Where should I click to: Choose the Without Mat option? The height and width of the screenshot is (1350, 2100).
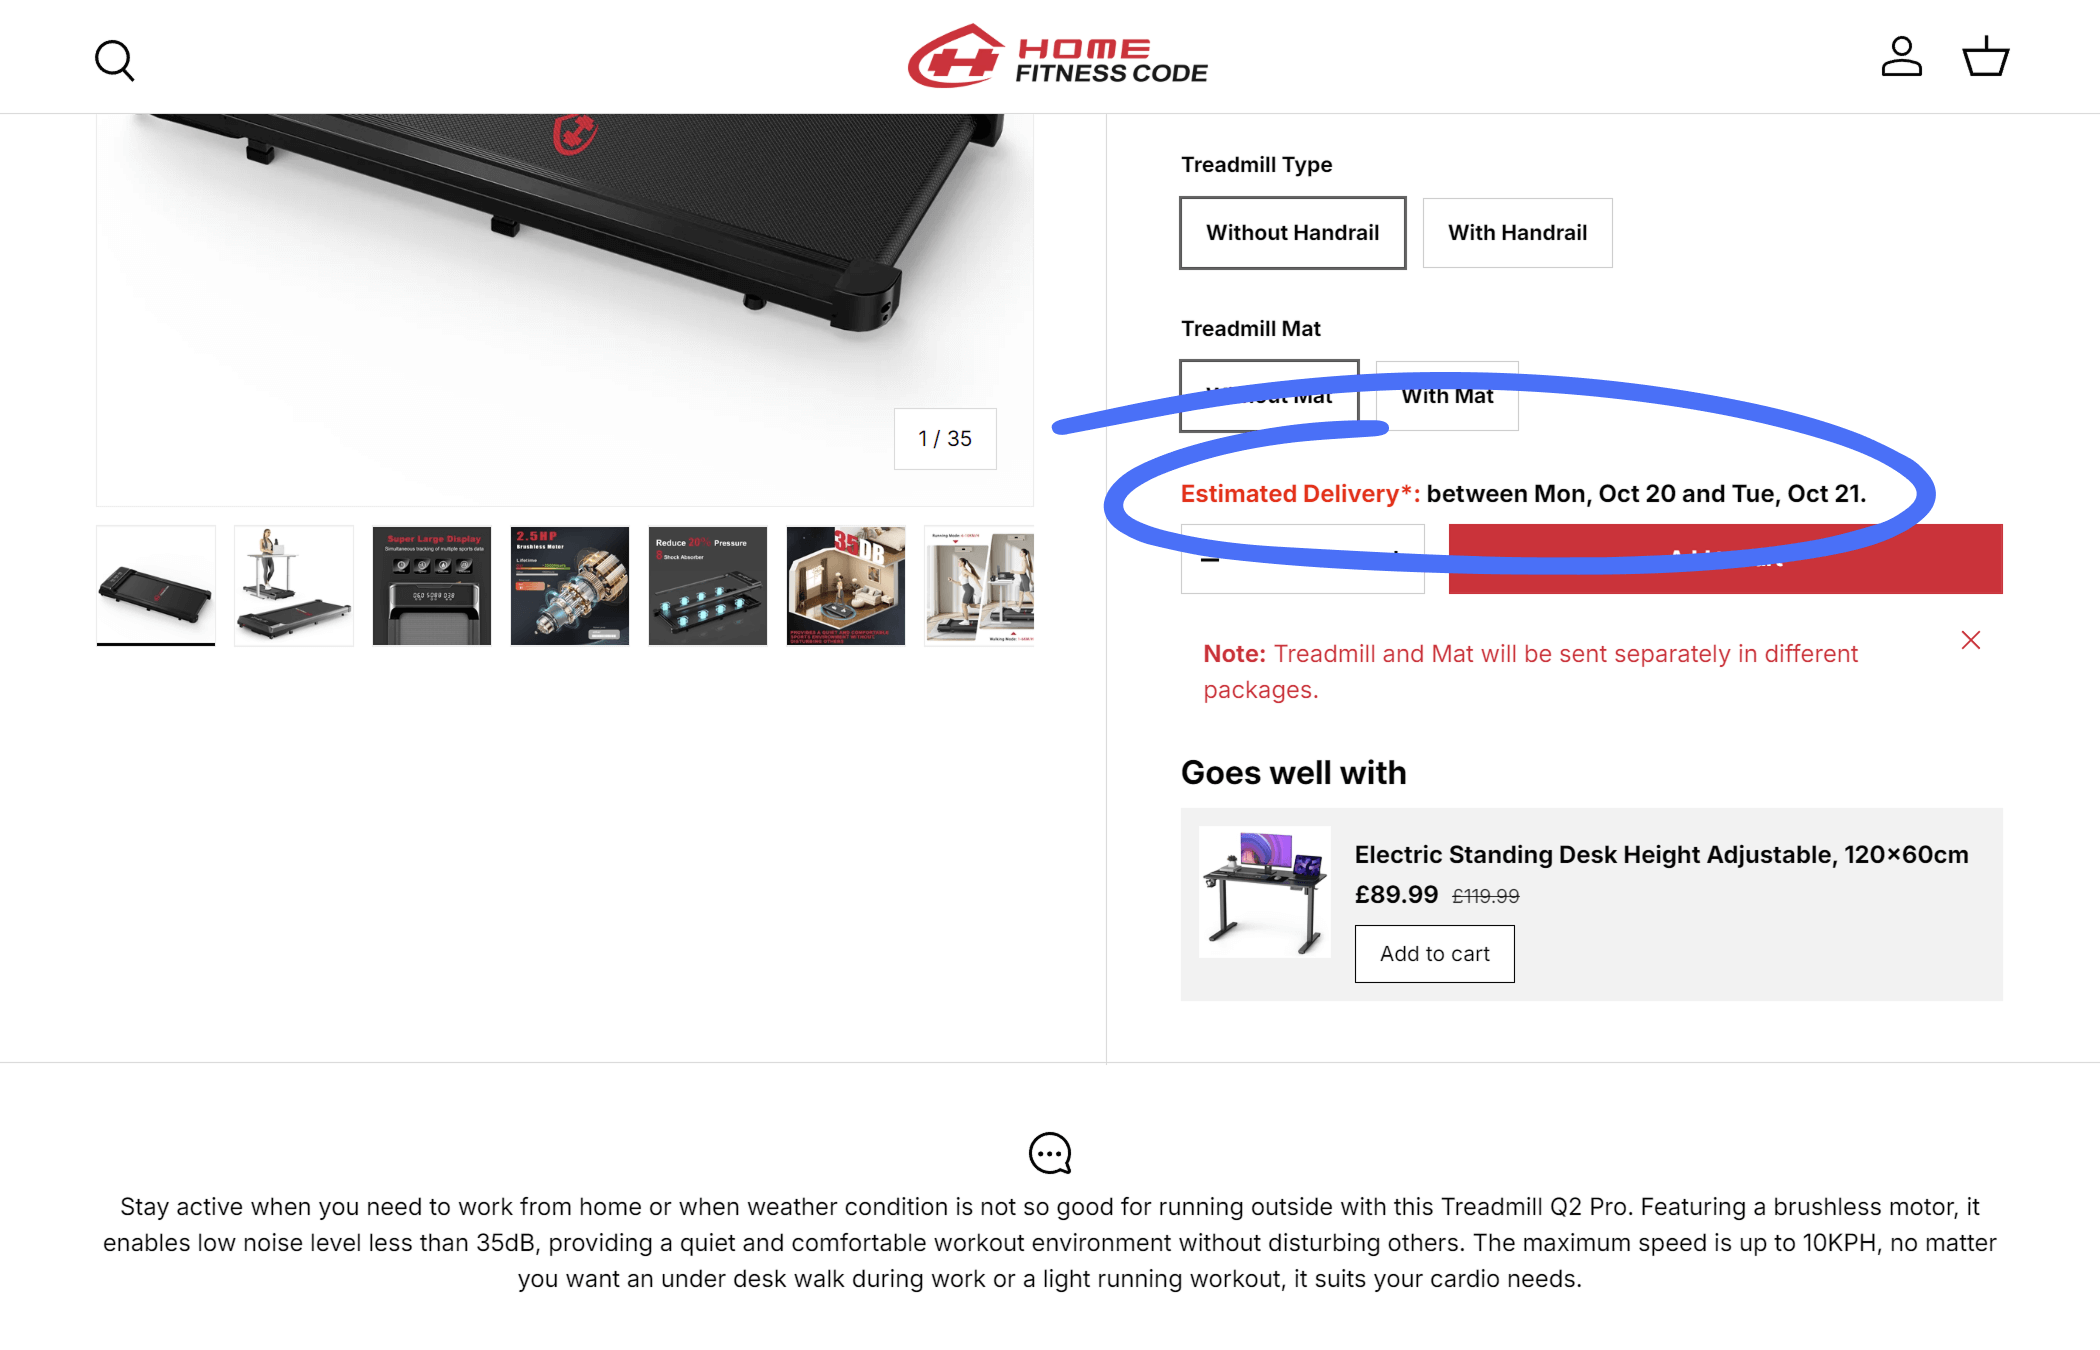click(1269, 396)
